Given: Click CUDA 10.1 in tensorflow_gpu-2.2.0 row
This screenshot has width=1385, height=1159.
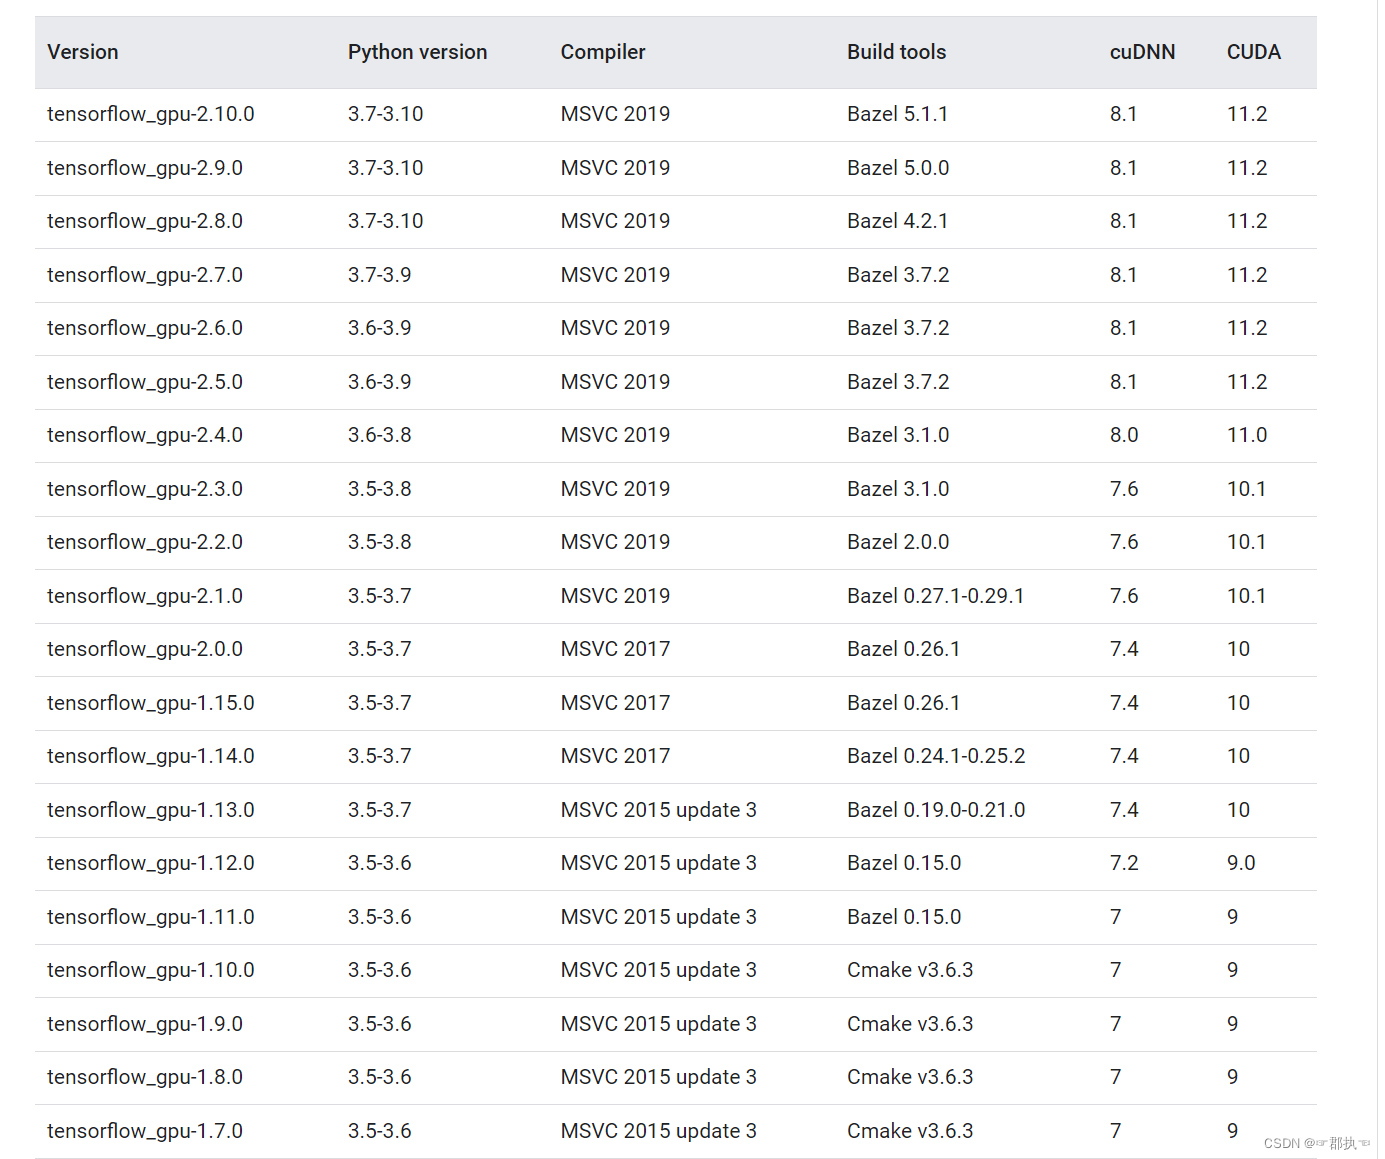Looking at the screenshot, I should click(1247, 542).
